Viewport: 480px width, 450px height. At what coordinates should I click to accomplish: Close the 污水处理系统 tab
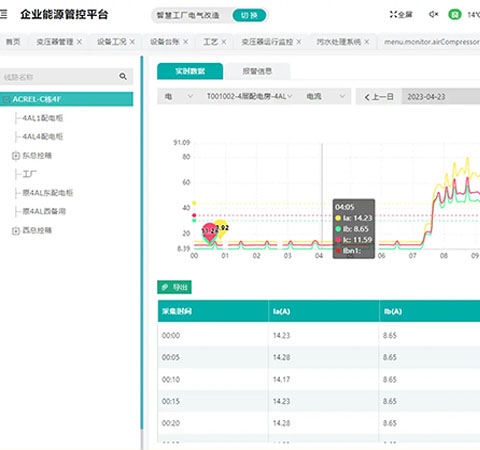pos(367,42)
